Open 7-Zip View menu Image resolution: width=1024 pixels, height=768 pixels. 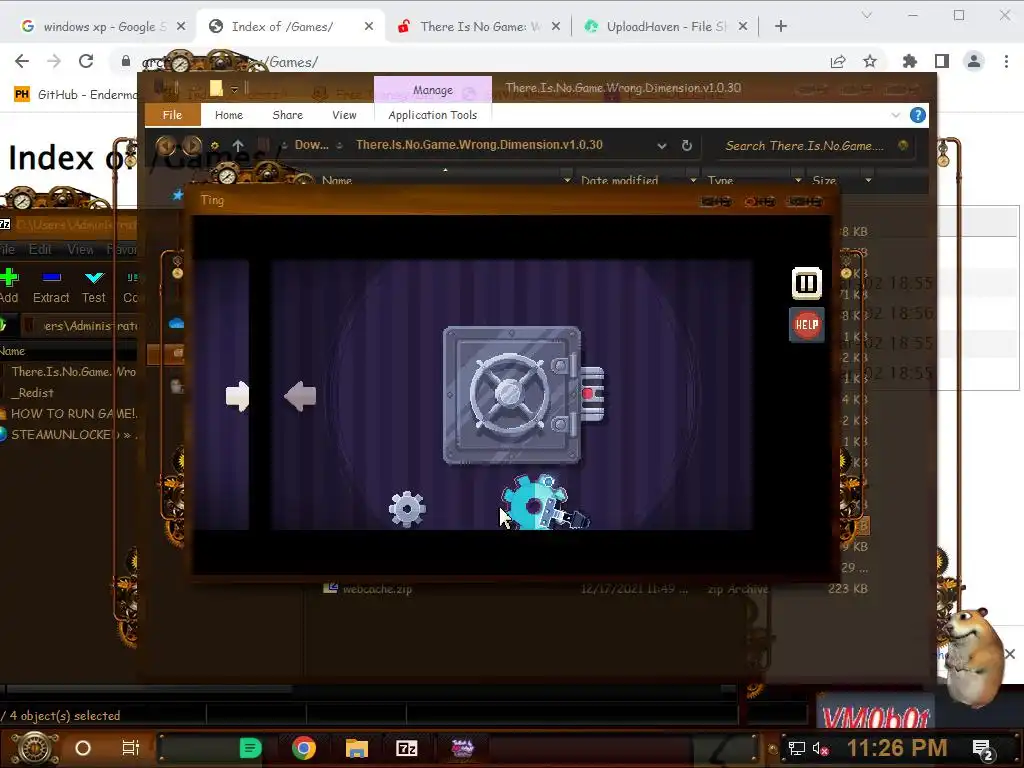[x=80, y=249]
